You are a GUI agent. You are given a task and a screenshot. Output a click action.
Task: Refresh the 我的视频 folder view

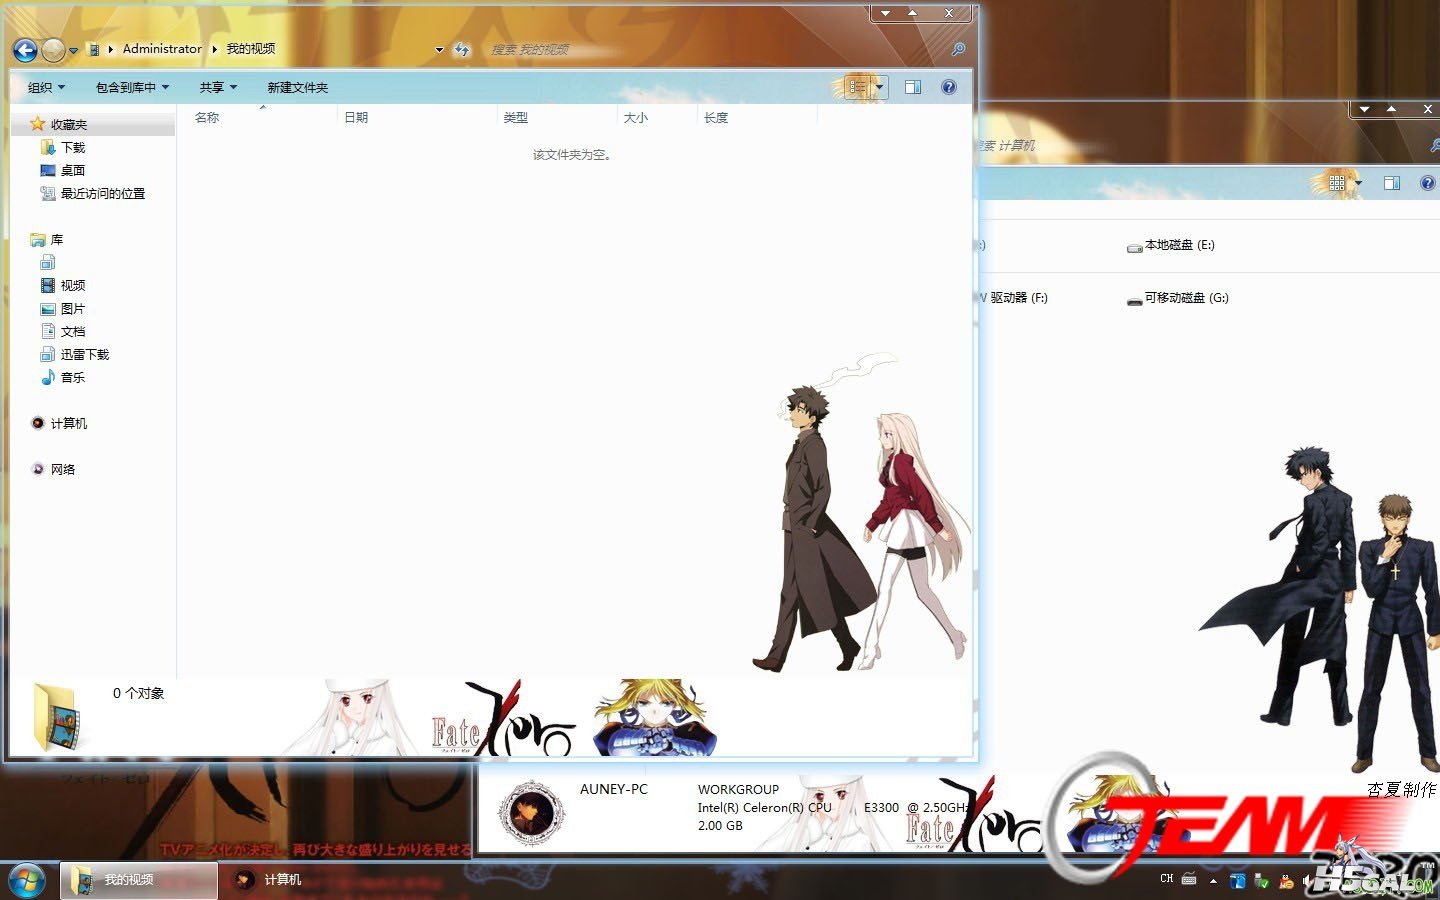pyautogui.click(x=461, y=49)
